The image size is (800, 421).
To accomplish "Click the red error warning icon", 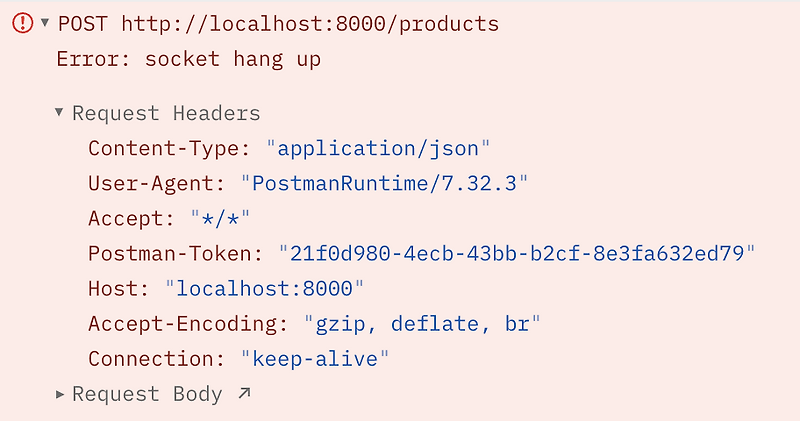I will tap(22, 23).
